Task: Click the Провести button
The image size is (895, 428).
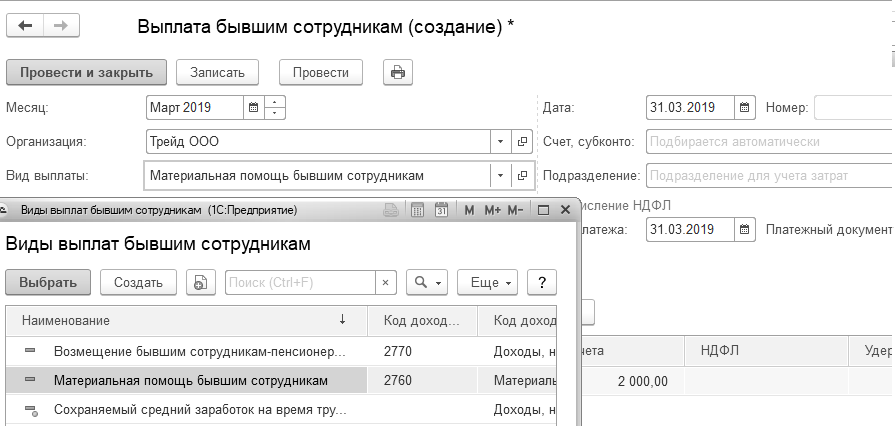Action: pyautogui.click(x=321, y=72)
